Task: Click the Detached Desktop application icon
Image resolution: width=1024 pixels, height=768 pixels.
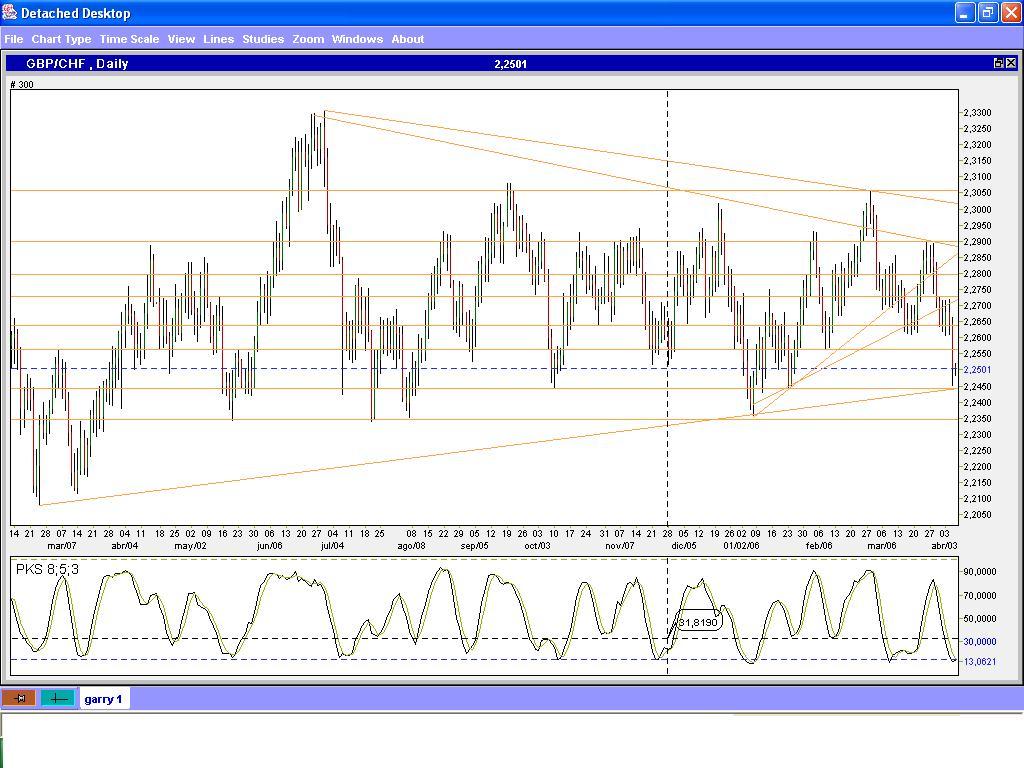Action: point(10,12)
